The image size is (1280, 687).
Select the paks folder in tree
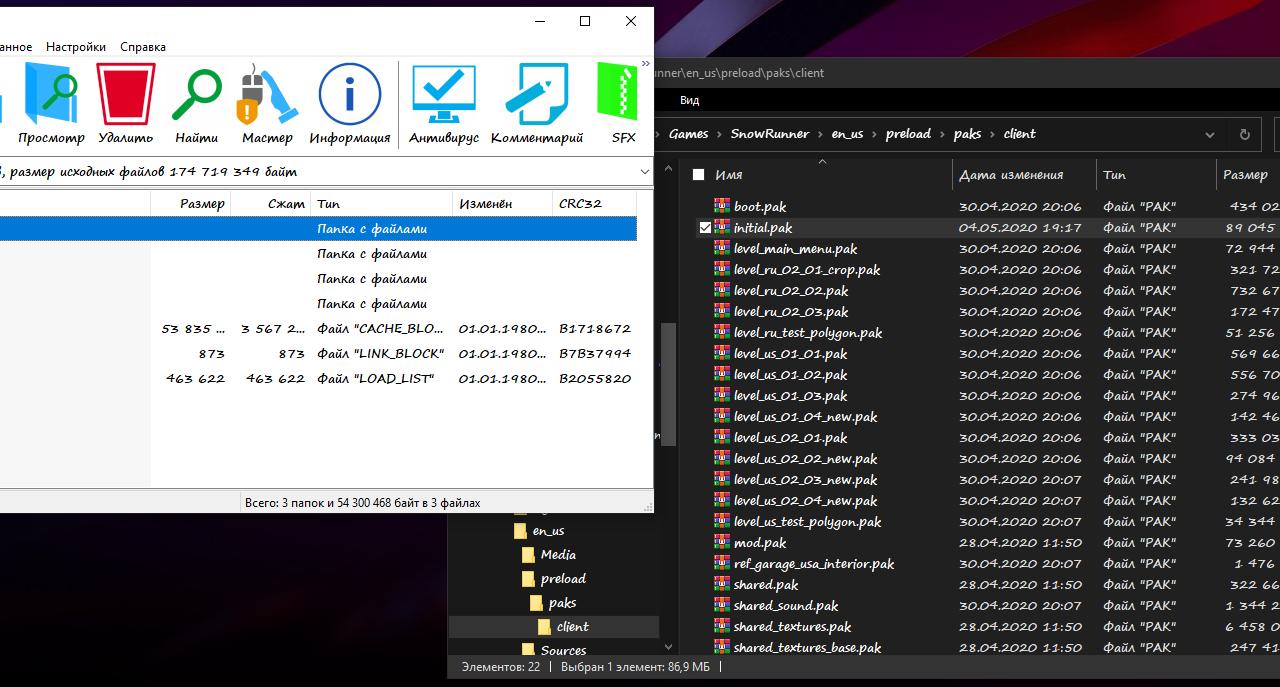coord(562,603)
